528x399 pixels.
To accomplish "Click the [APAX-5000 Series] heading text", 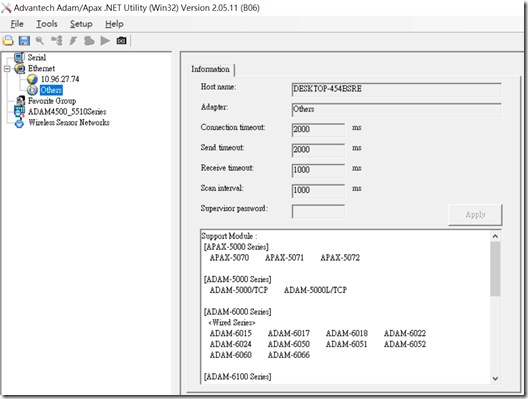I will (236, 247).
